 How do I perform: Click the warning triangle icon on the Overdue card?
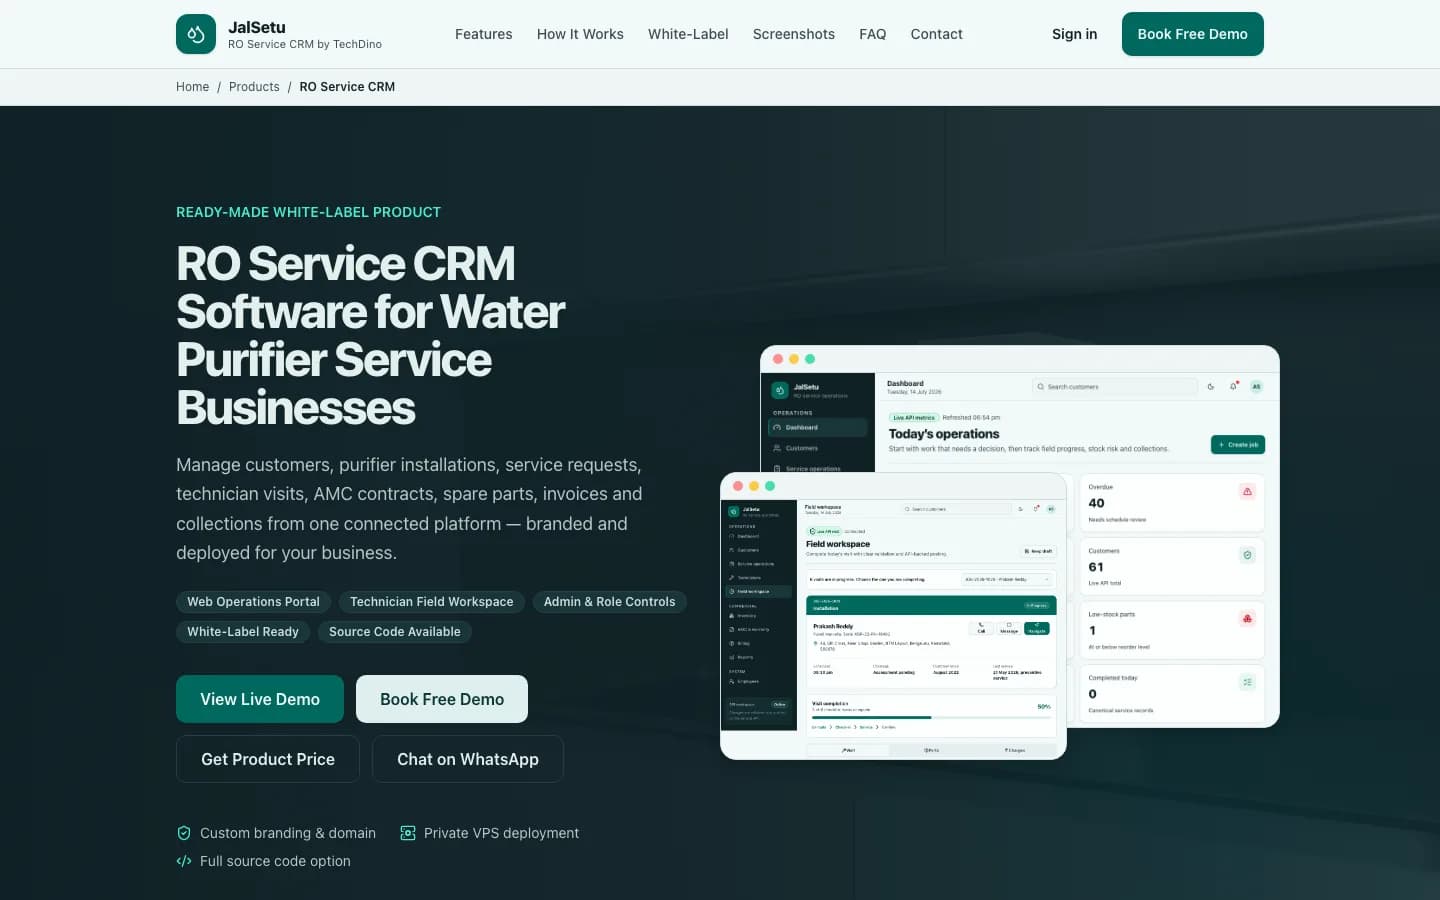1247,491
